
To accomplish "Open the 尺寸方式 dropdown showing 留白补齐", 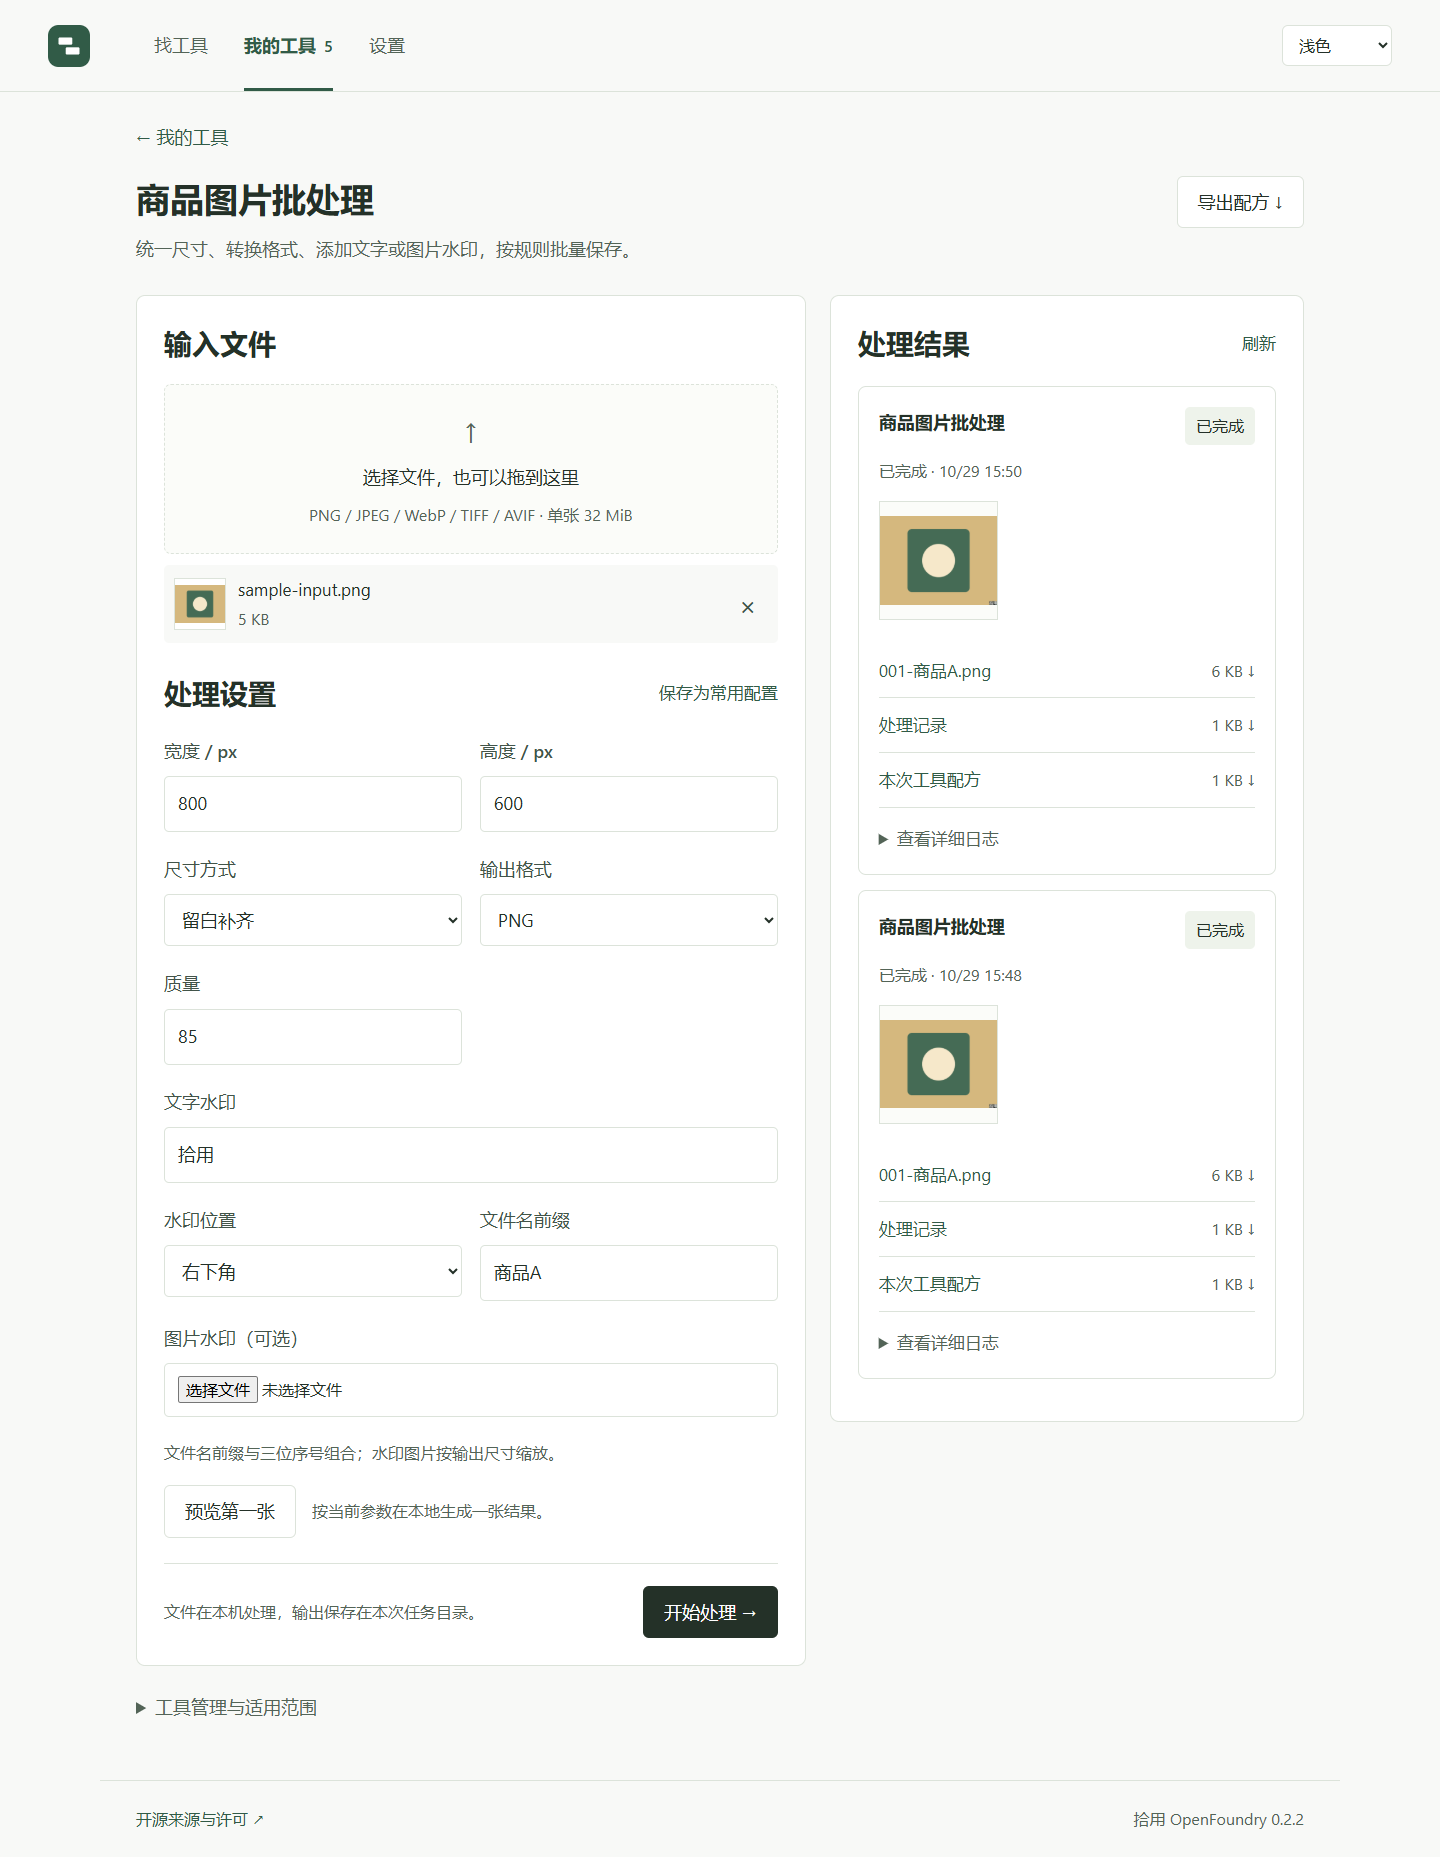I will click(313, 920).
